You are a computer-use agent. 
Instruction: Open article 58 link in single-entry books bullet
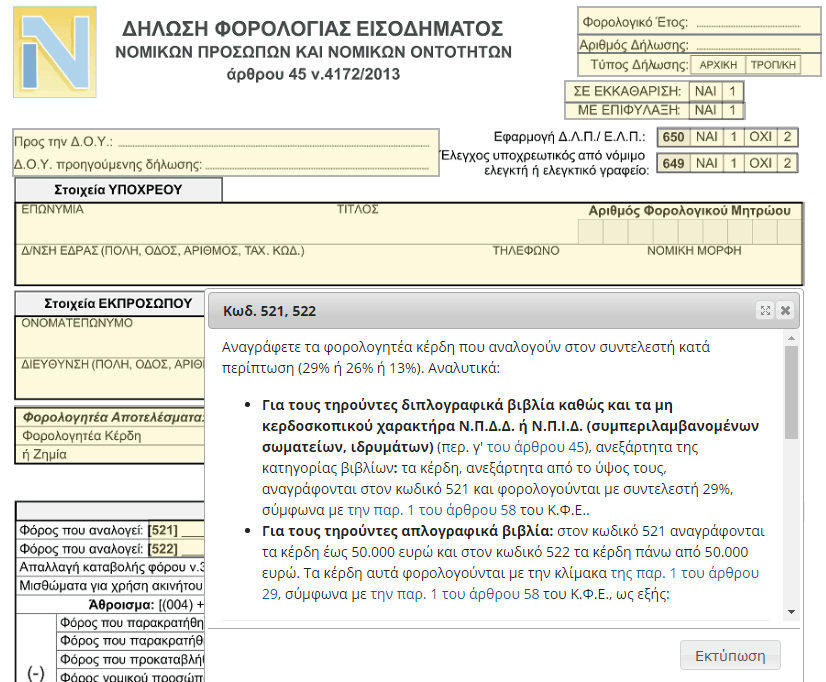[455, 595]
